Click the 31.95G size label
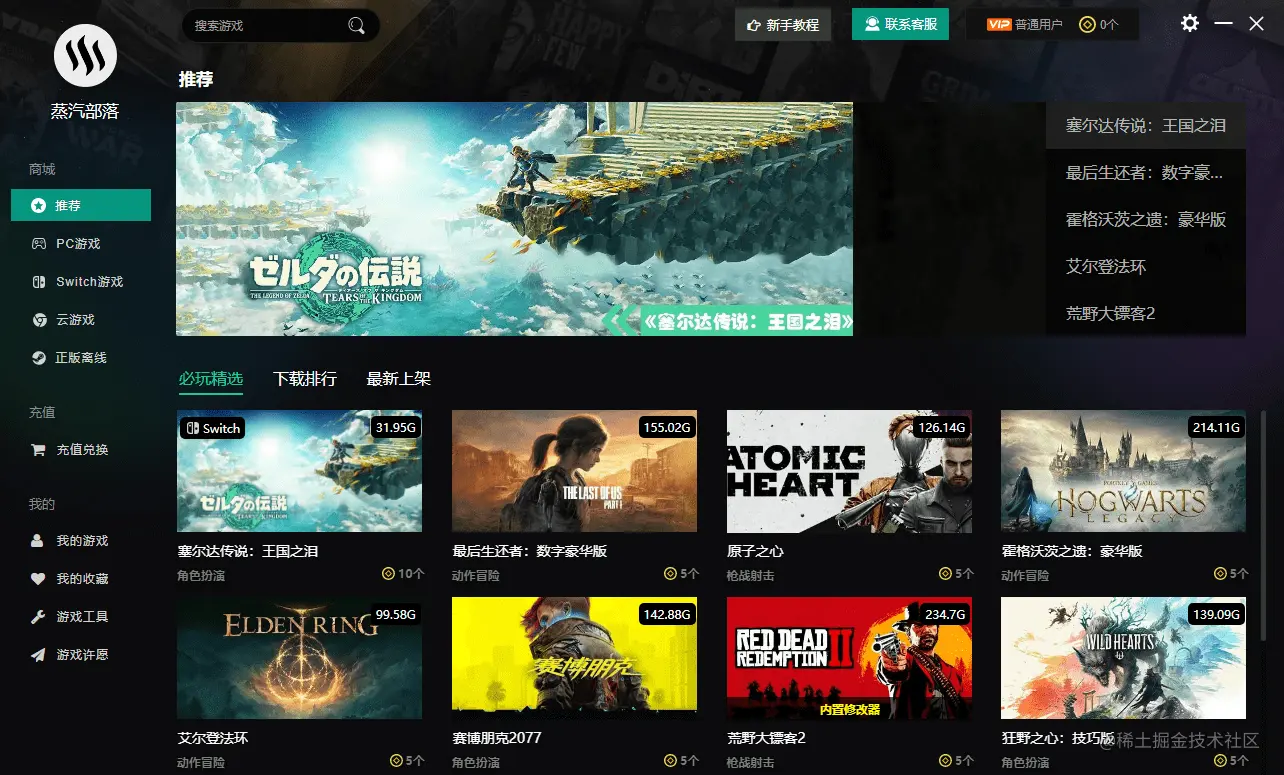The height and width of the screenshot is (775, 1284). pyautogui.click(x=394, y=427)
